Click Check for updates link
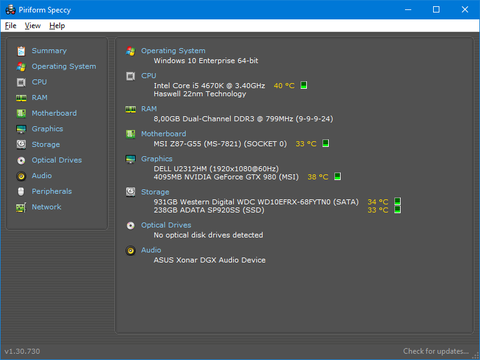 [x=436, y=351]
